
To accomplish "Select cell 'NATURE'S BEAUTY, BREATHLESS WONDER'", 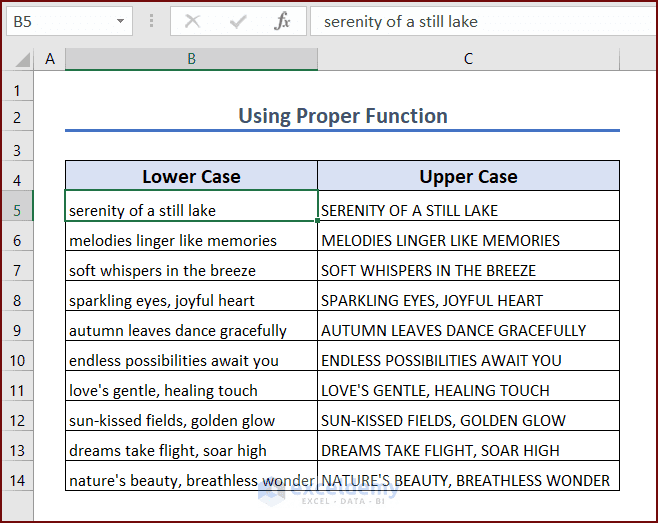I will [468, 476].
